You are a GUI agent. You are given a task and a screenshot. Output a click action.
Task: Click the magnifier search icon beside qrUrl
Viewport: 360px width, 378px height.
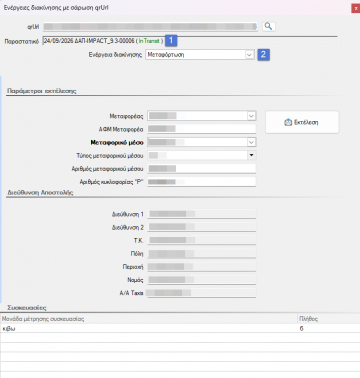[269, 26]
